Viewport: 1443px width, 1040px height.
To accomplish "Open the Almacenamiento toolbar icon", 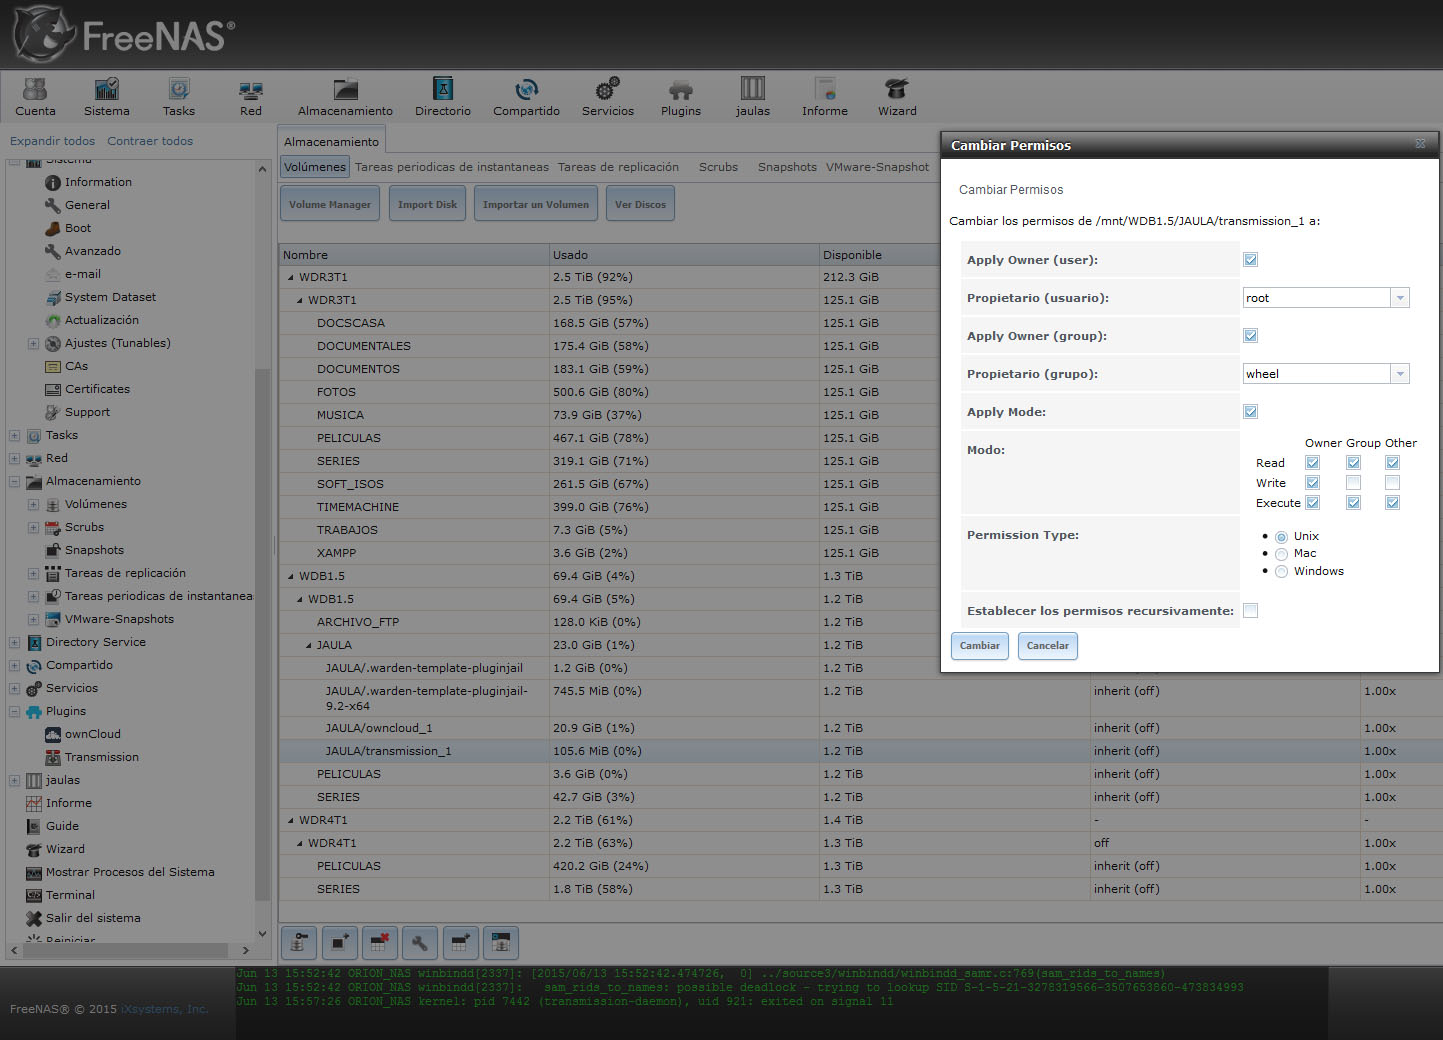I will tap(345, 97).
